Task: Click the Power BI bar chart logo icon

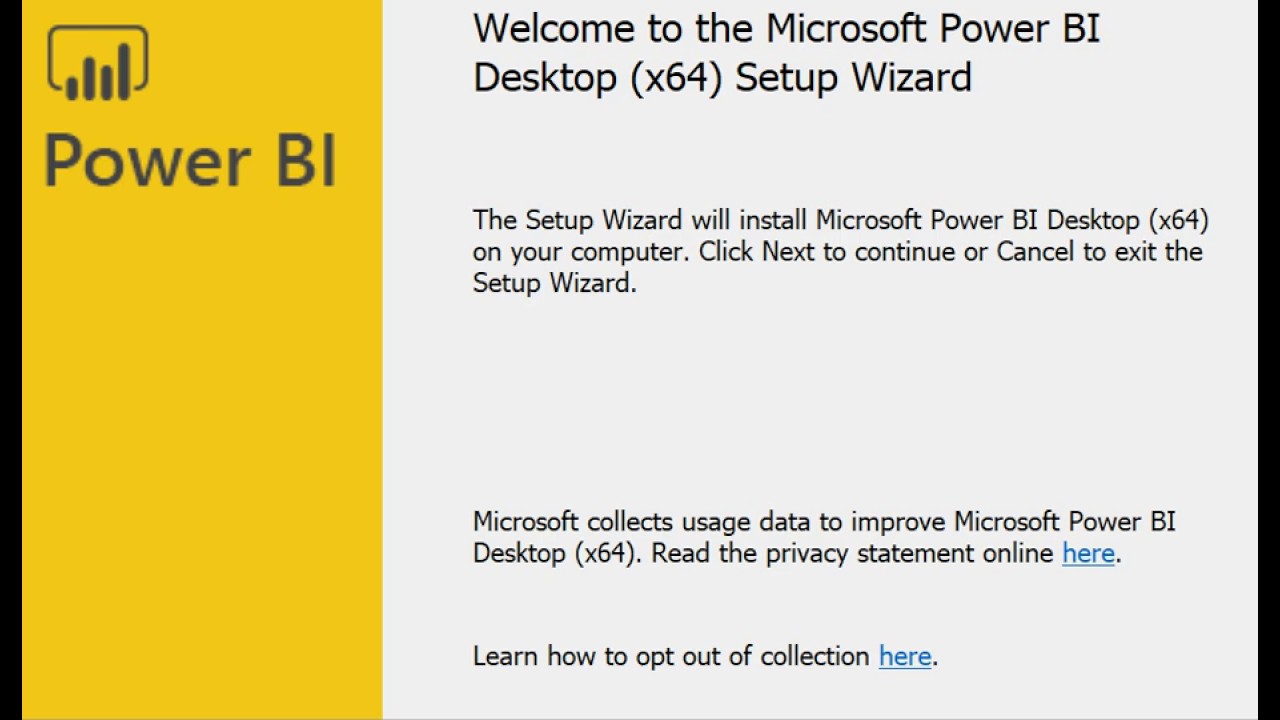Action: 98,63
